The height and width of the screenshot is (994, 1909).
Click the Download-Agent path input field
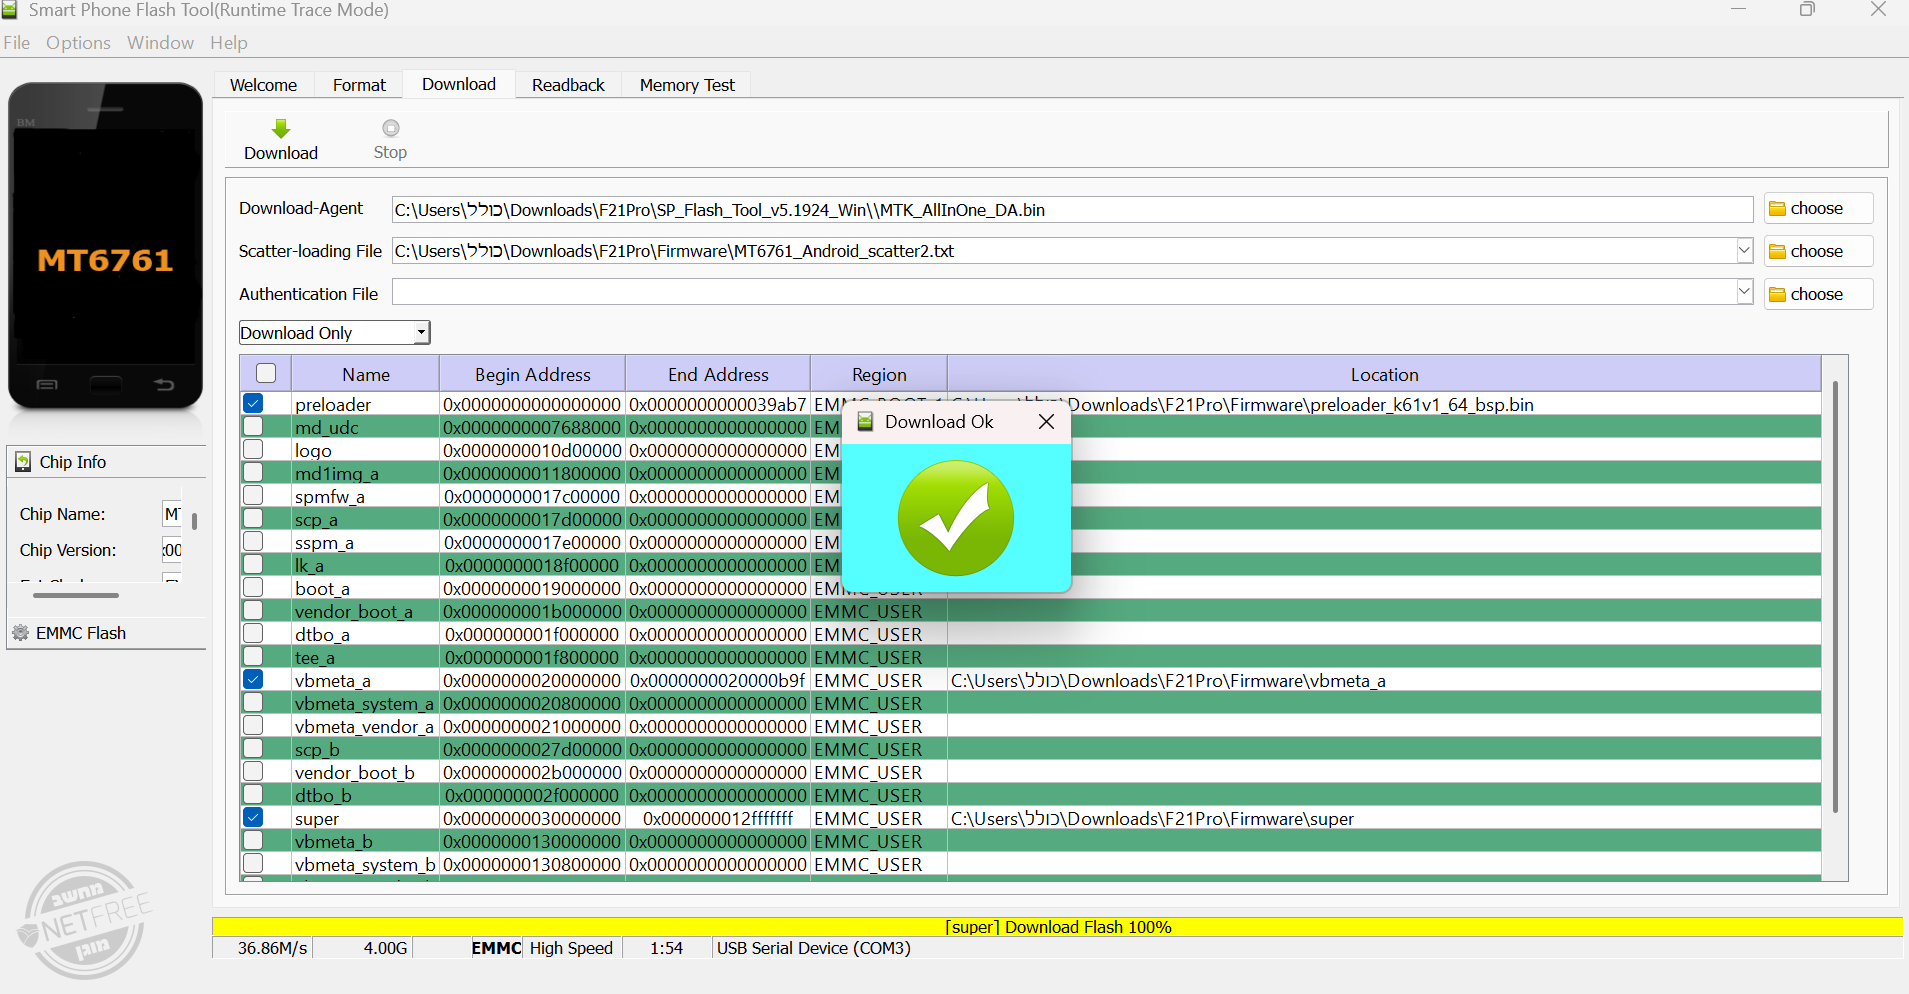[x=1070, y=210]
